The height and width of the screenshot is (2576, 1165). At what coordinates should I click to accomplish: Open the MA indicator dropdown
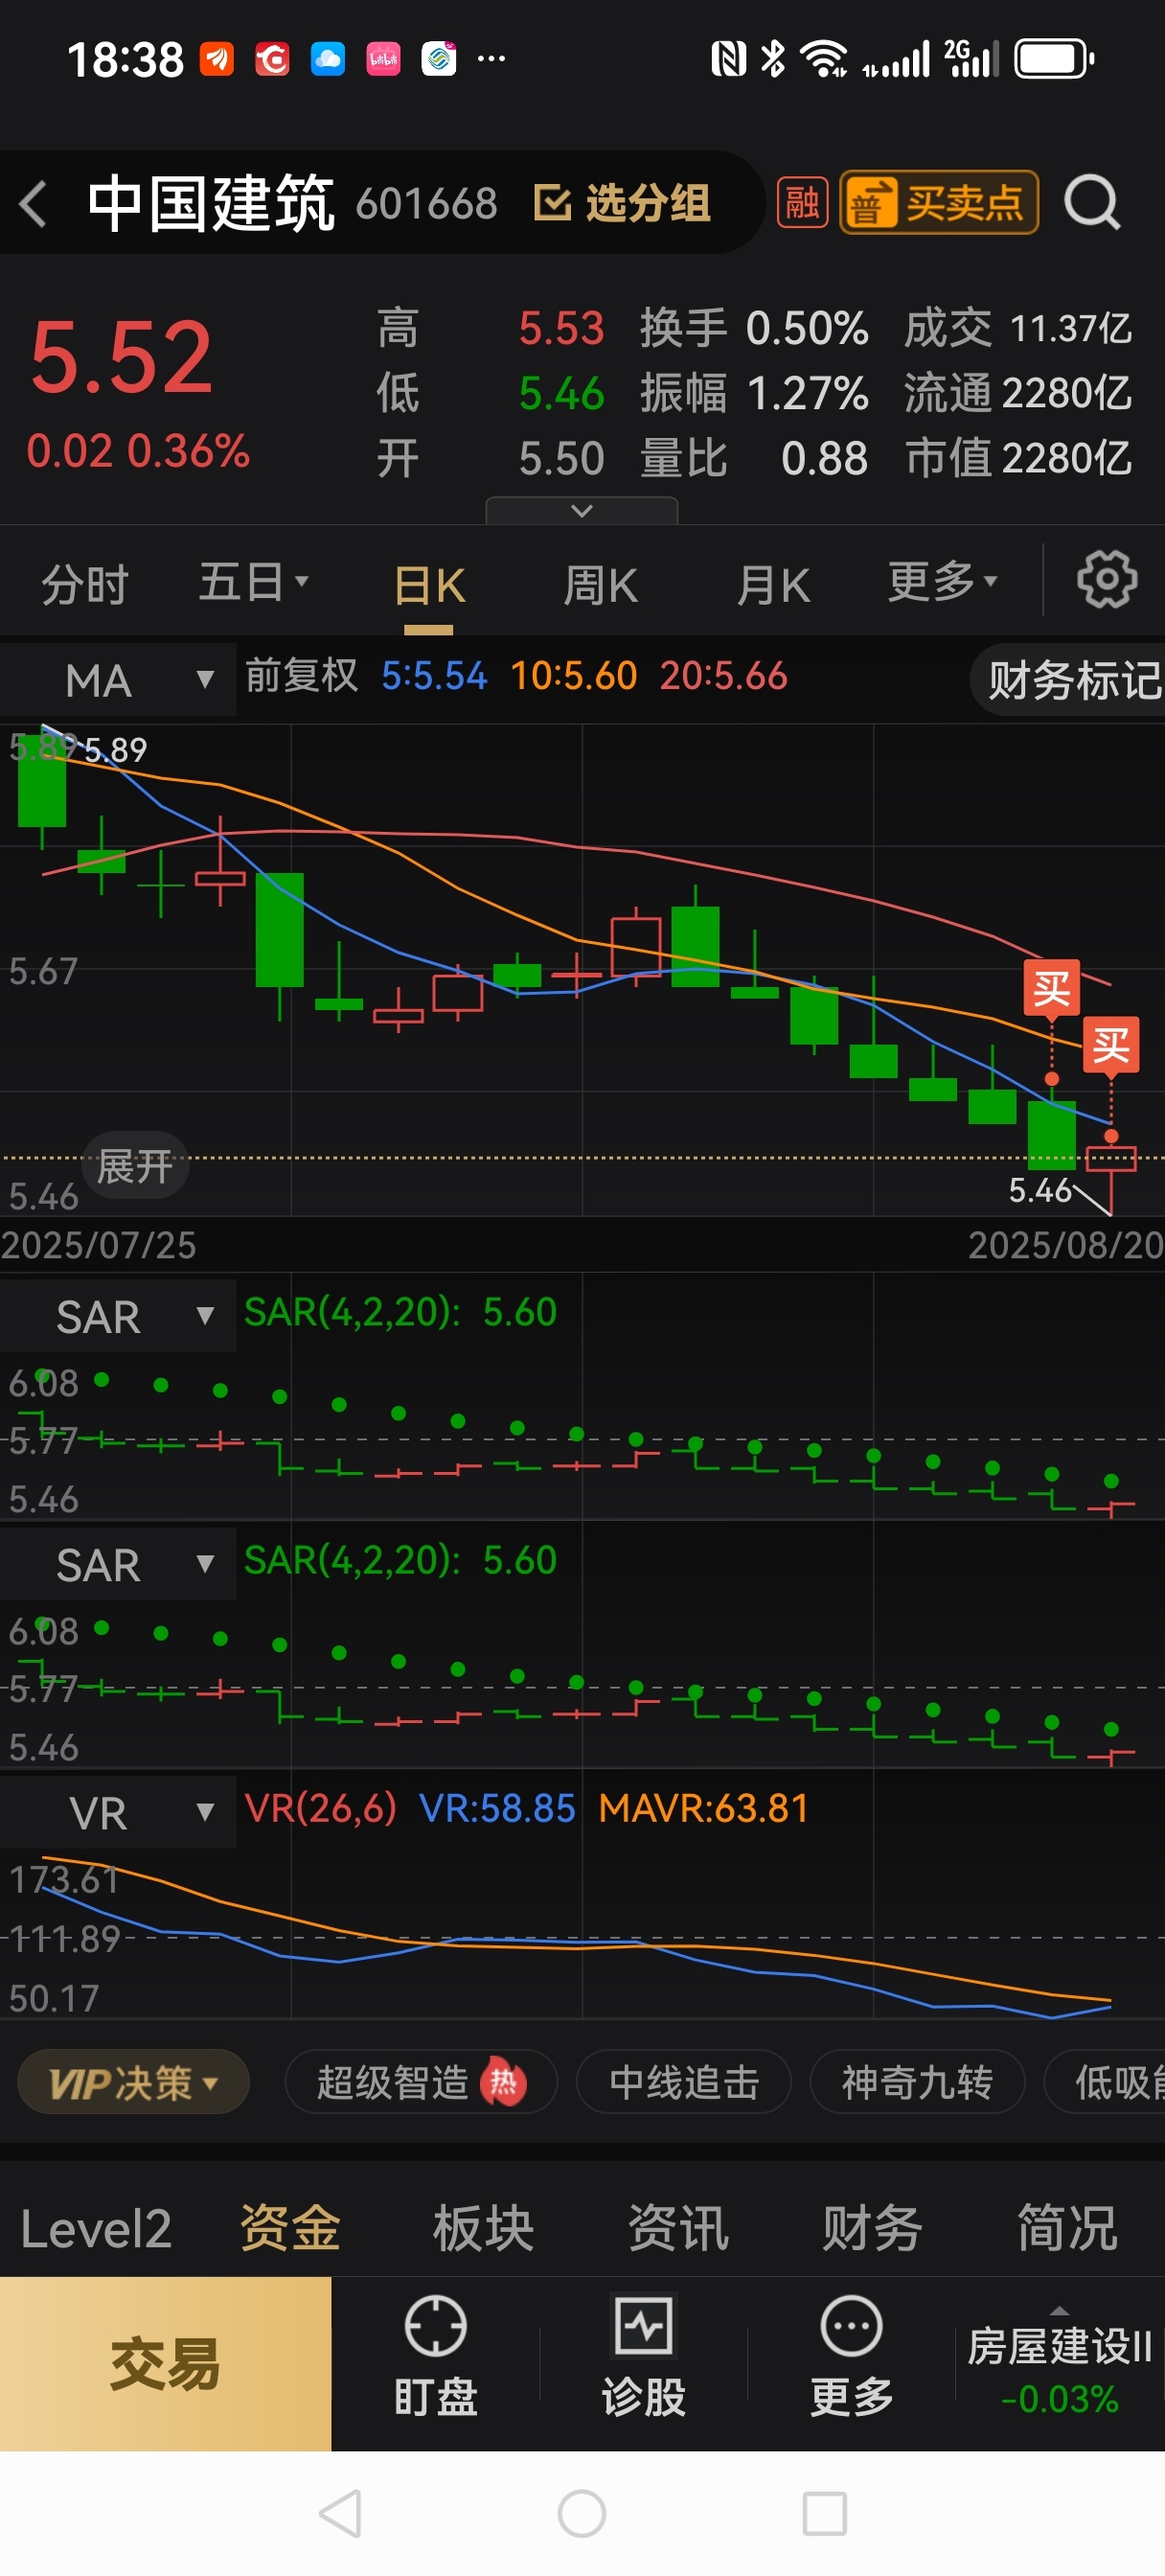[x=119, y=680]
